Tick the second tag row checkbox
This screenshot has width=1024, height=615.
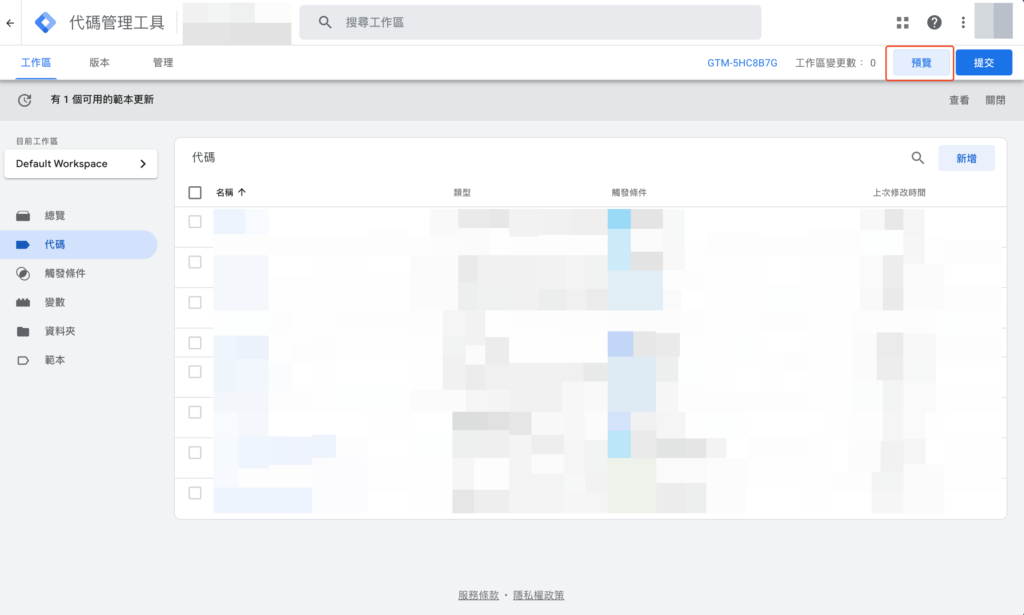point(195,262)
